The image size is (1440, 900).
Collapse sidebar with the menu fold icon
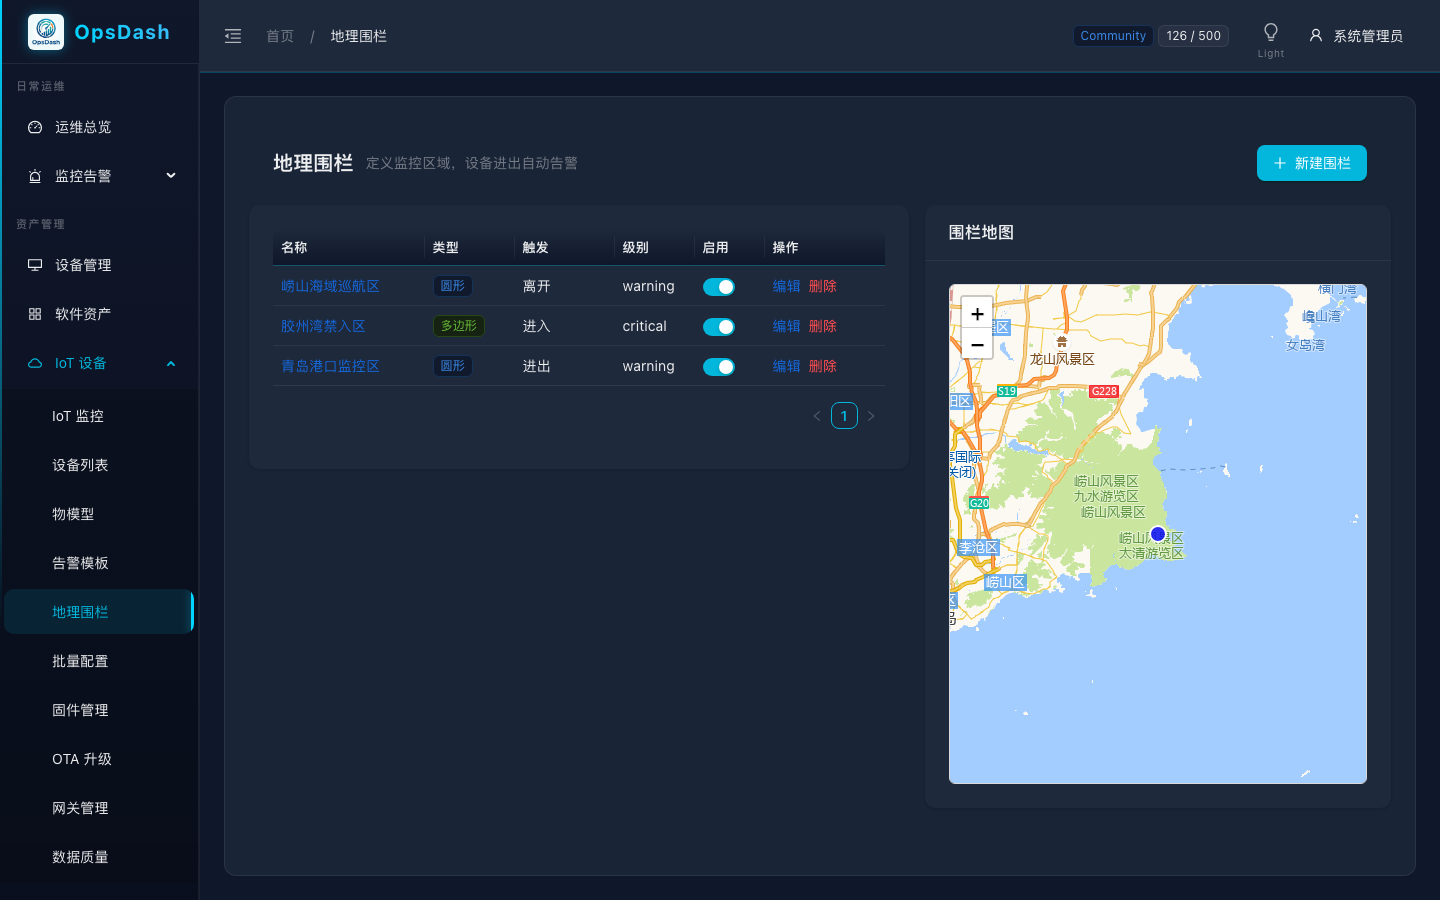[x=233, y=36]
